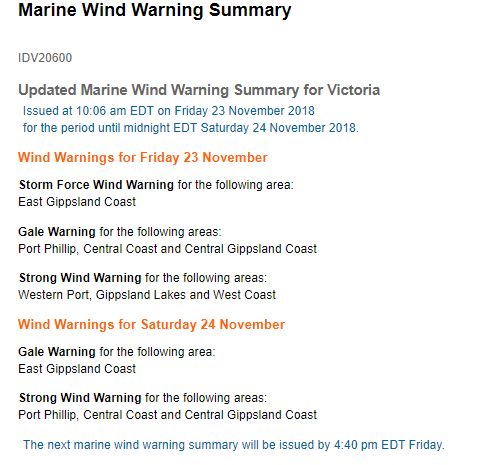Click Saturday's Port Phillip, Central Coast strong wind areas
This screenshot has height=465, width=485.
[167, 415]
